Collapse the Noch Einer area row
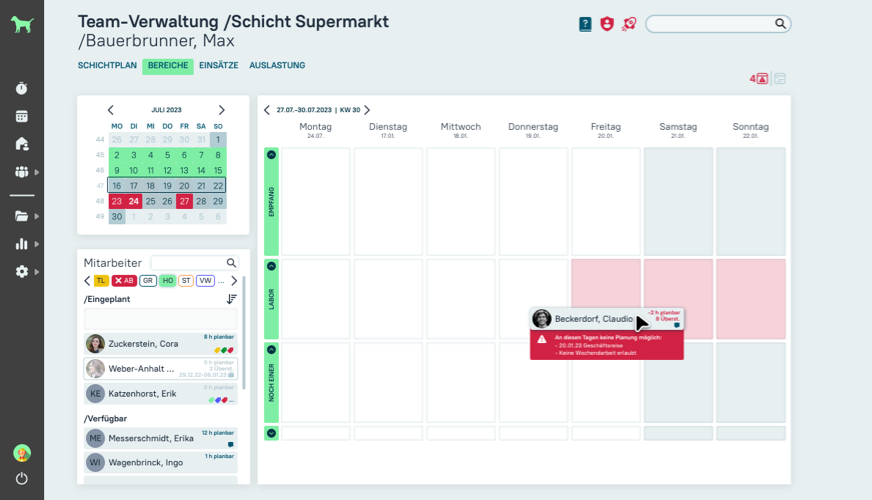The image size is (872, 500). click(271, 350)
